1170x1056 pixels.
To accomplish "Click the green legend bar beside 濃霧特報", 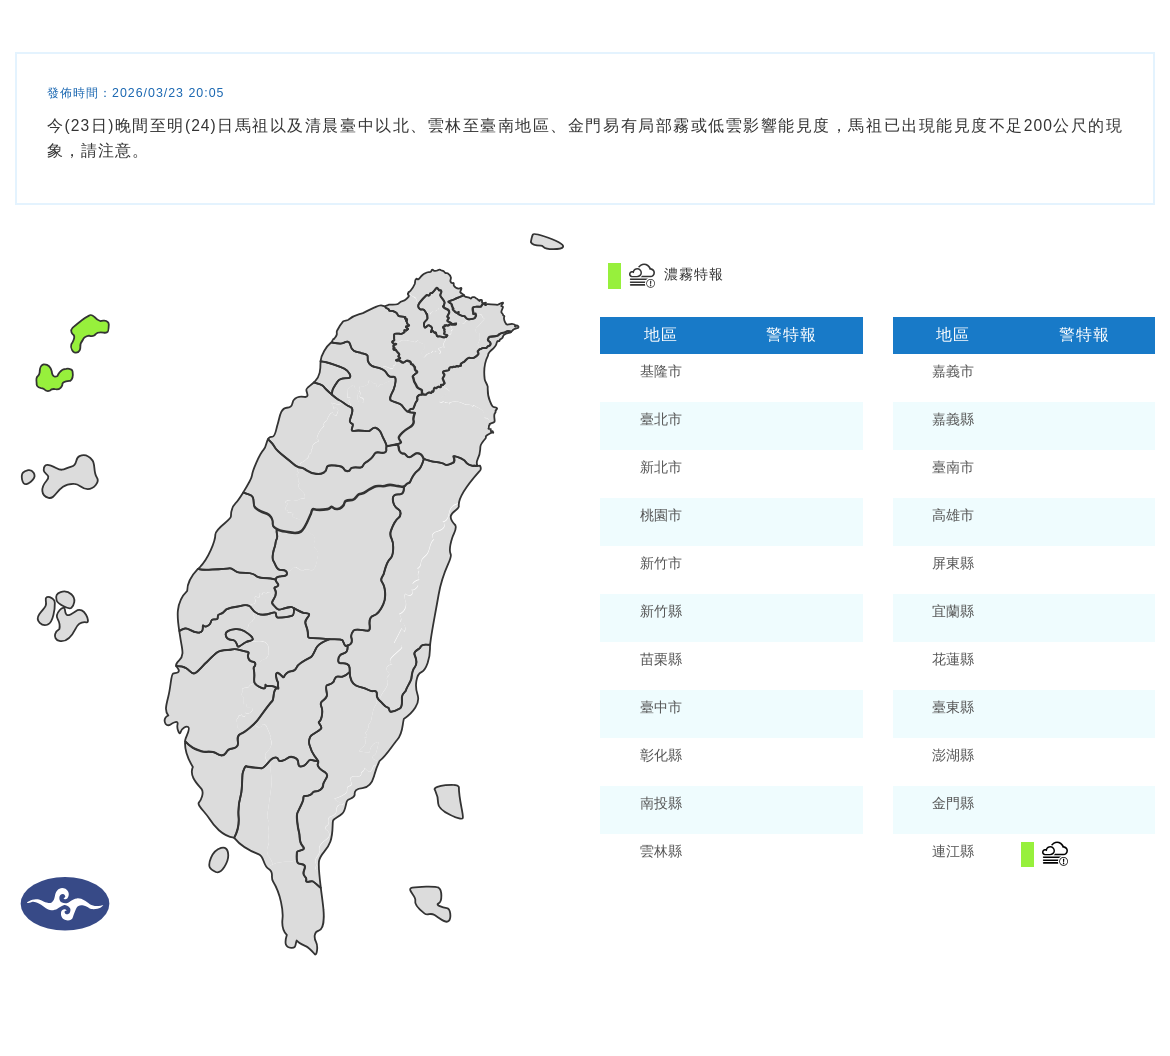I will click(613, 274).
